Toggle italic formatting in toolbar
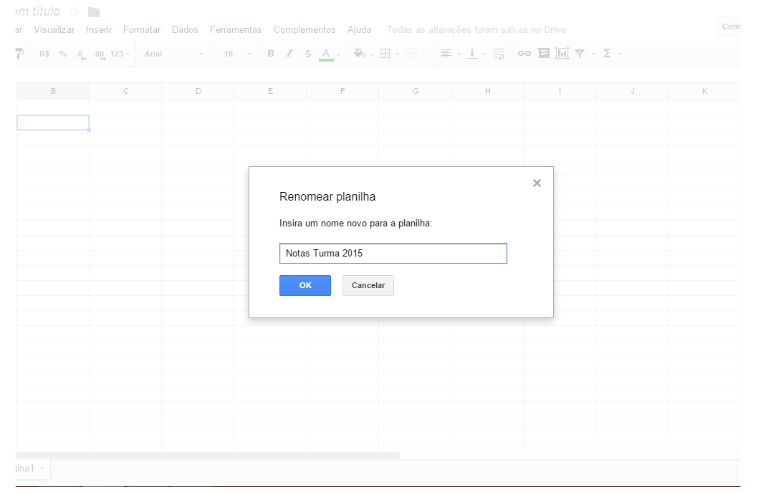The height and width of the screenshot is (494, 768). (x=289, y=53)
